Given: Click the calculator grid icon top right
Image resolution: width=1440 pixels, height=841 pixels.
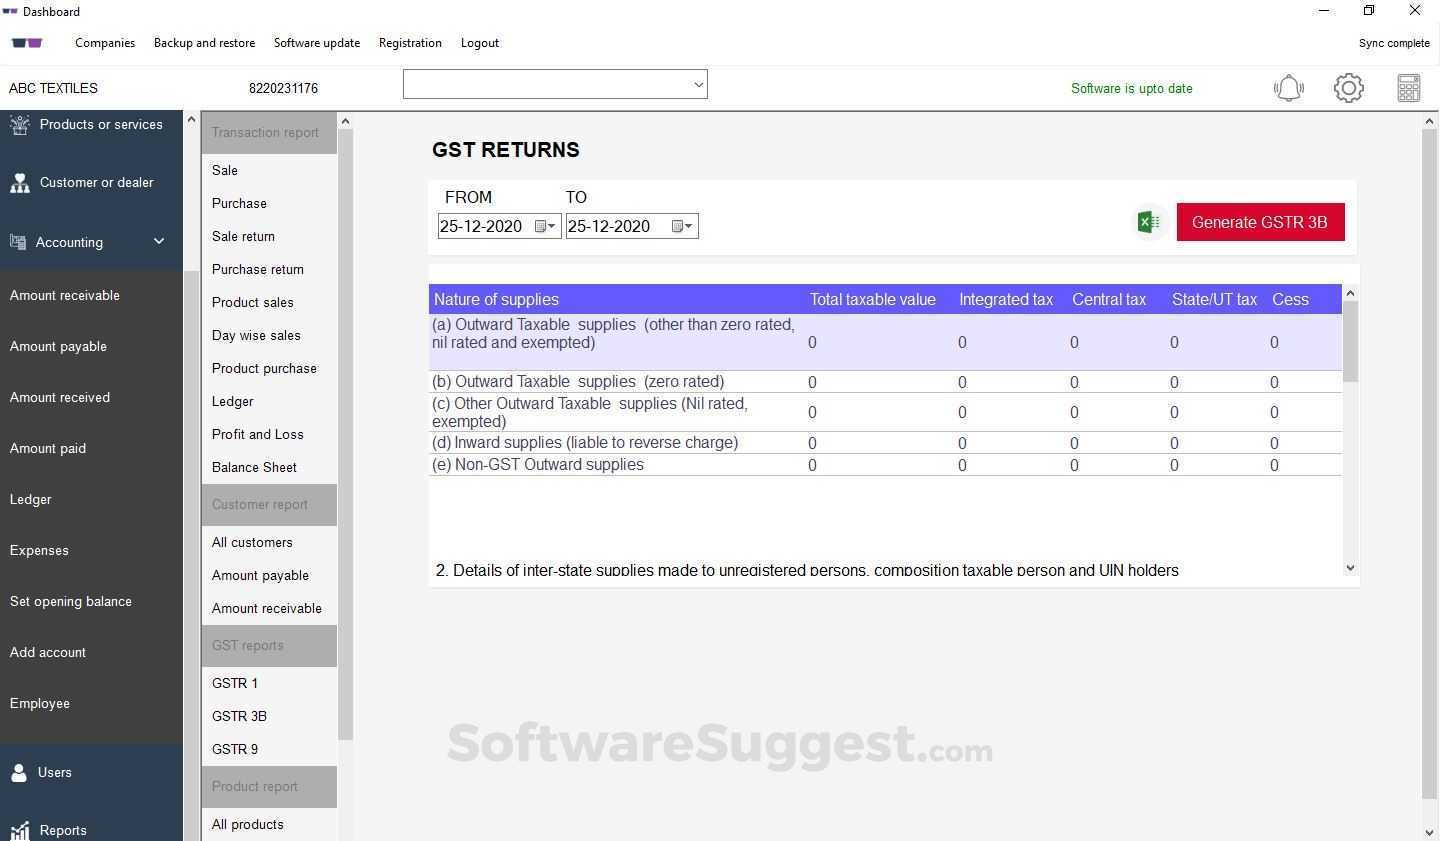Looking at the screenshot, I should (x=1408, y=88).
